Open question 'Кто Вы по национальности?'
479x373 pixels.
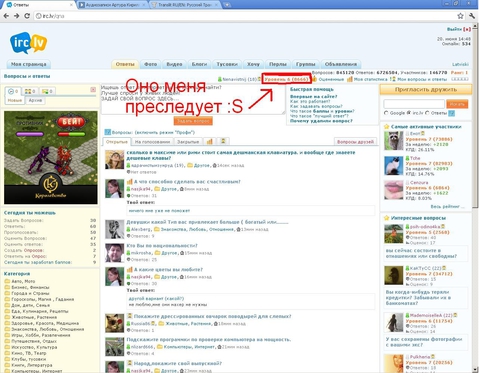coord(162,246)
